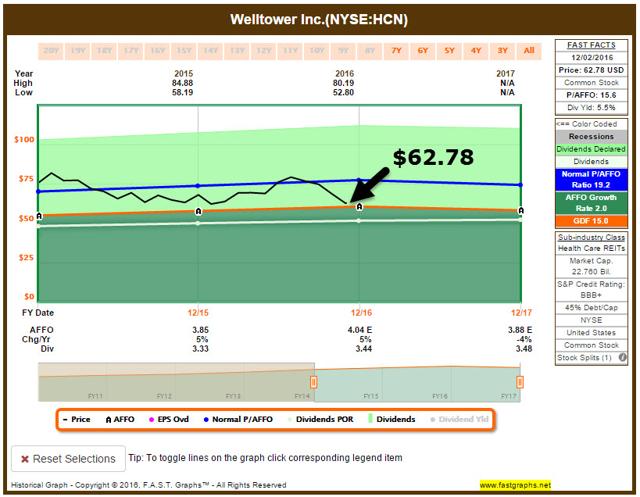The width and height of the screenshot is (640, 497).
Task: Click the Div Yld: 5.5% fact
Action: pyautogui.click(x=591, y=108)
